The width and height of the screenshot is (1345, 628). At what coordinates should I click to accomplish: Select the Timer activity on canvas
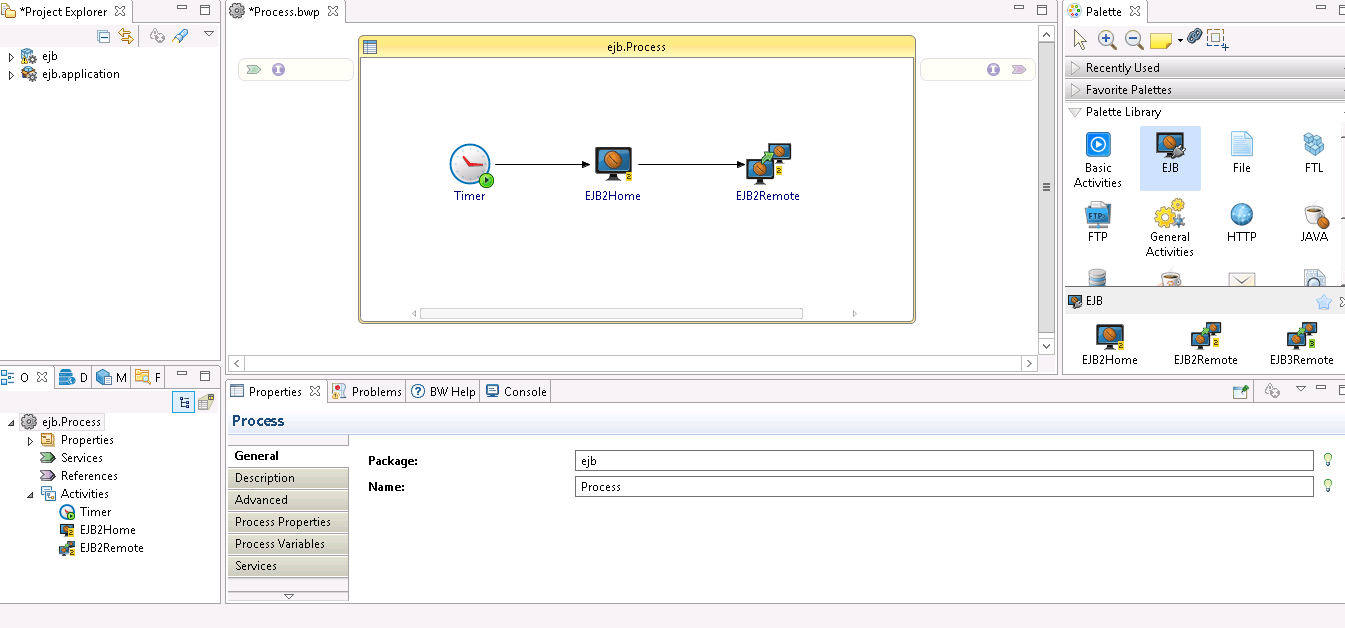pyautogui.click(x=470, y=166)
